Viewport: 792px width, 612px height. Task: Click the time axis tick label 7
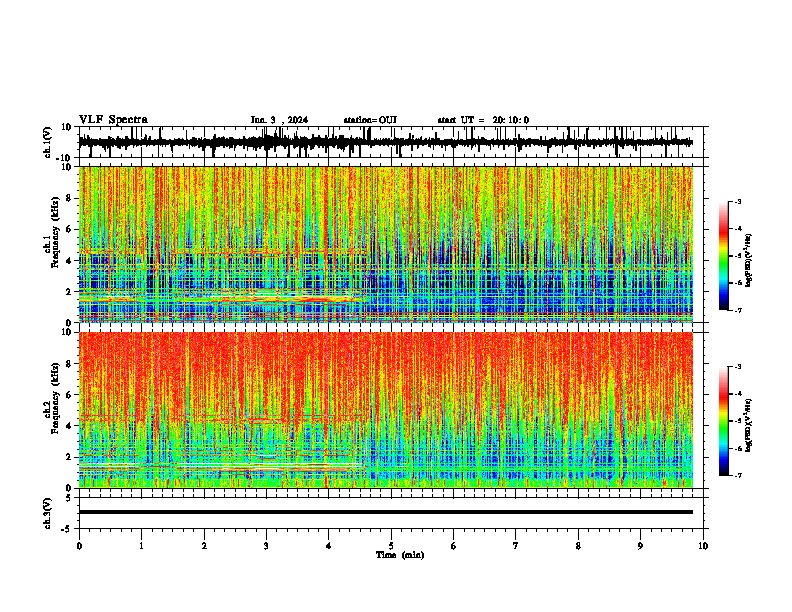pos(516,546)
